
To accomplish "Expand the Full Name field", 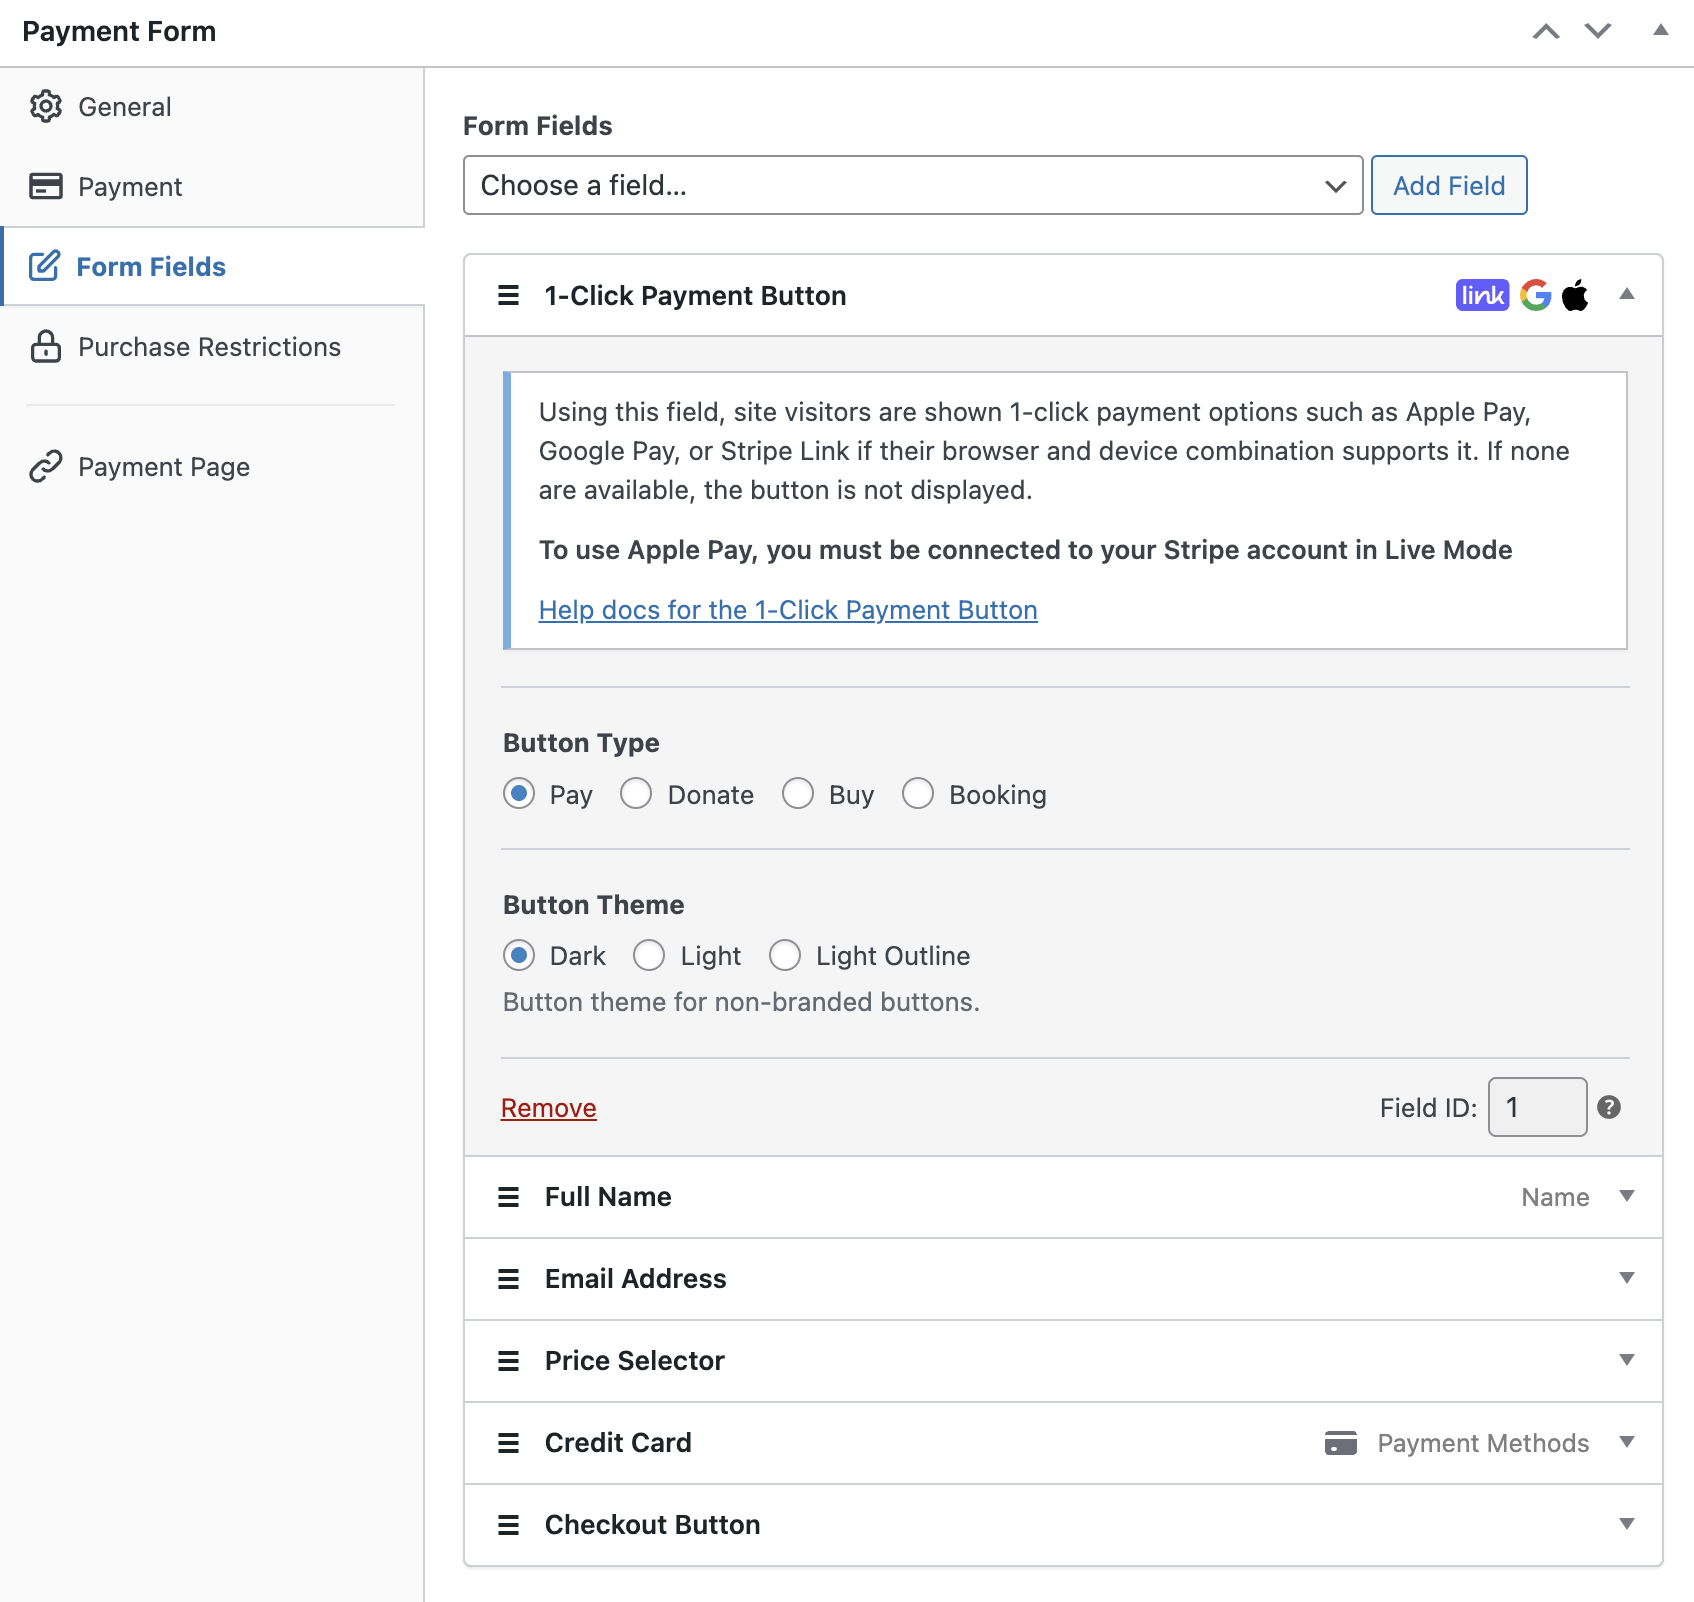I will [1627, 1196].
